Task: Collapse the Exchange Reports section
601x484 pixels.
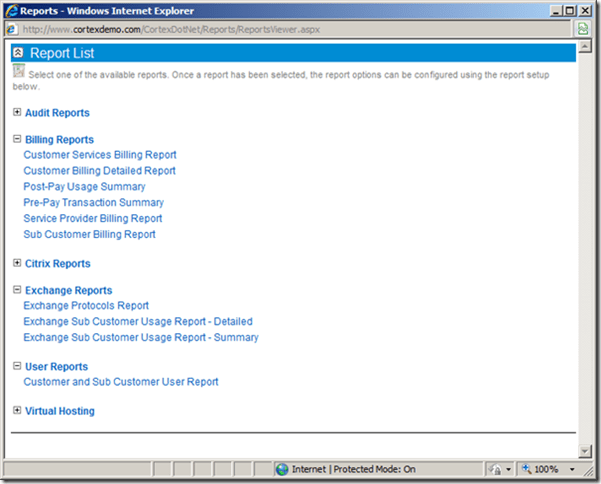Action: 16,290
